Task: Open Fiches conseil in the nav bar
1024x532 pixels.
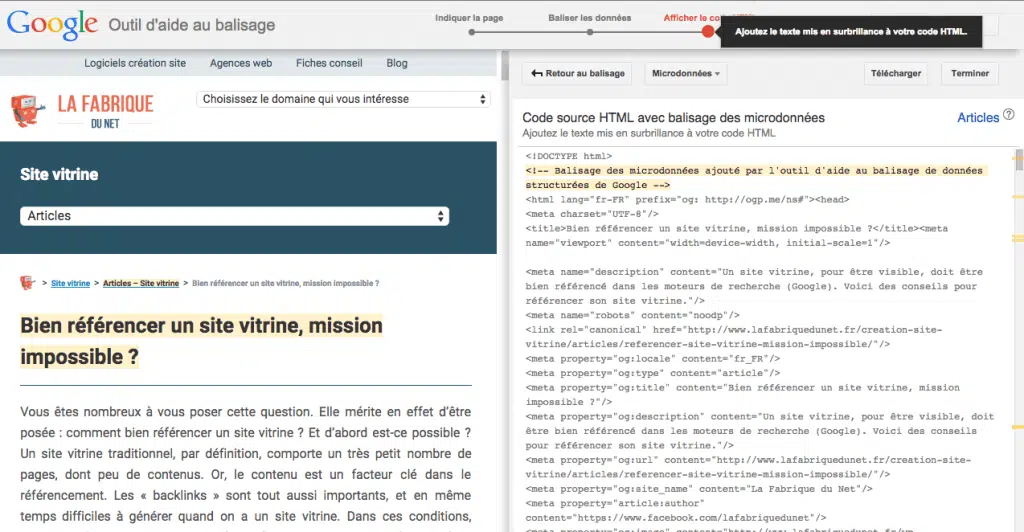Action: (329, 63)
